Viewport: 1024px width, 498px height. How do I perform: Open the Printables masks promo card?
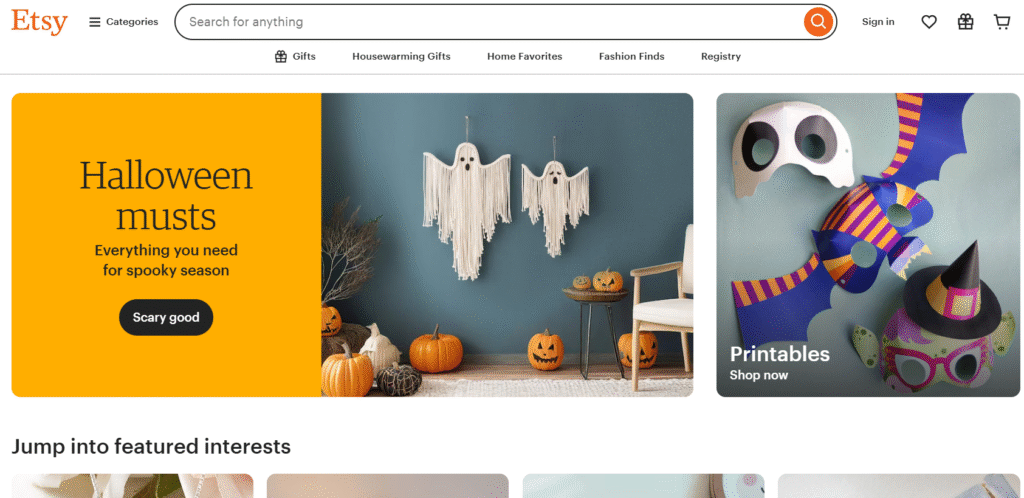point(868,245)
